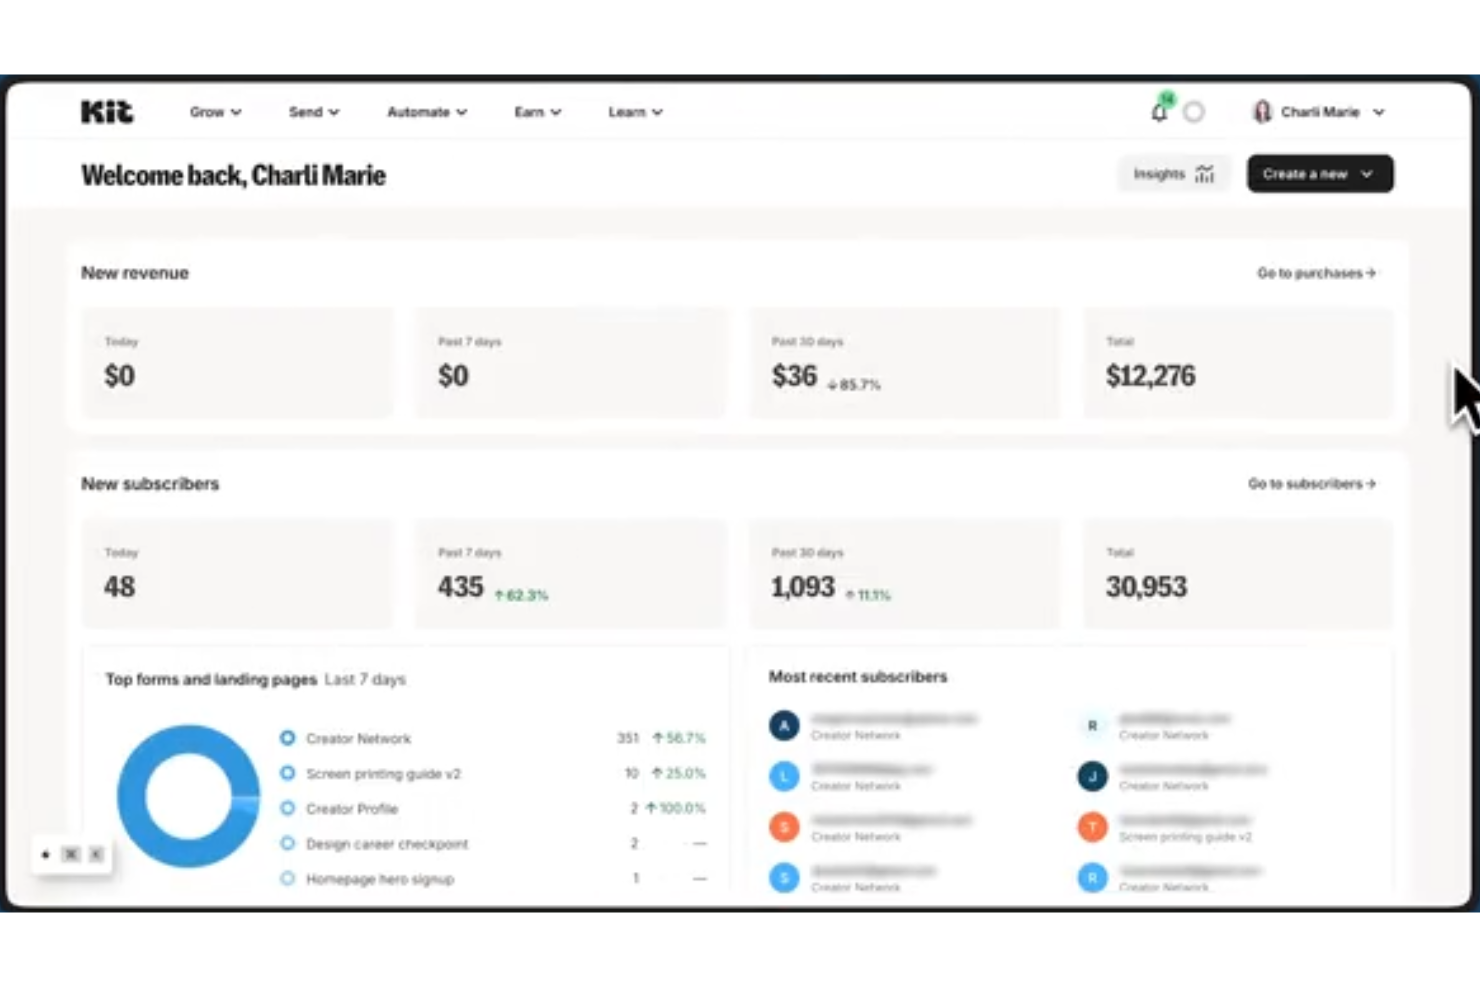1480x987 pixels.
Task: Open subscriber with blue R avatar
Action: point(1092,877)
